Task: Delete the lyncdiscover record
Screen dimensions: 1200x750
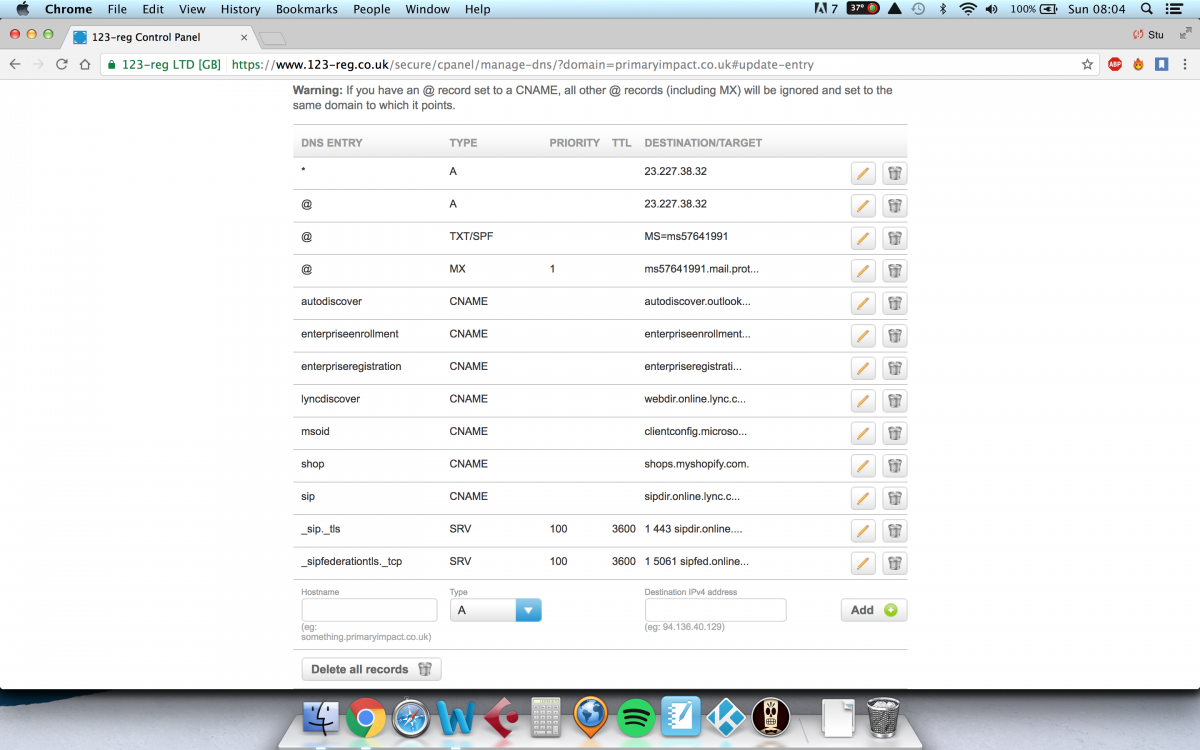Action: click(895, 401)
